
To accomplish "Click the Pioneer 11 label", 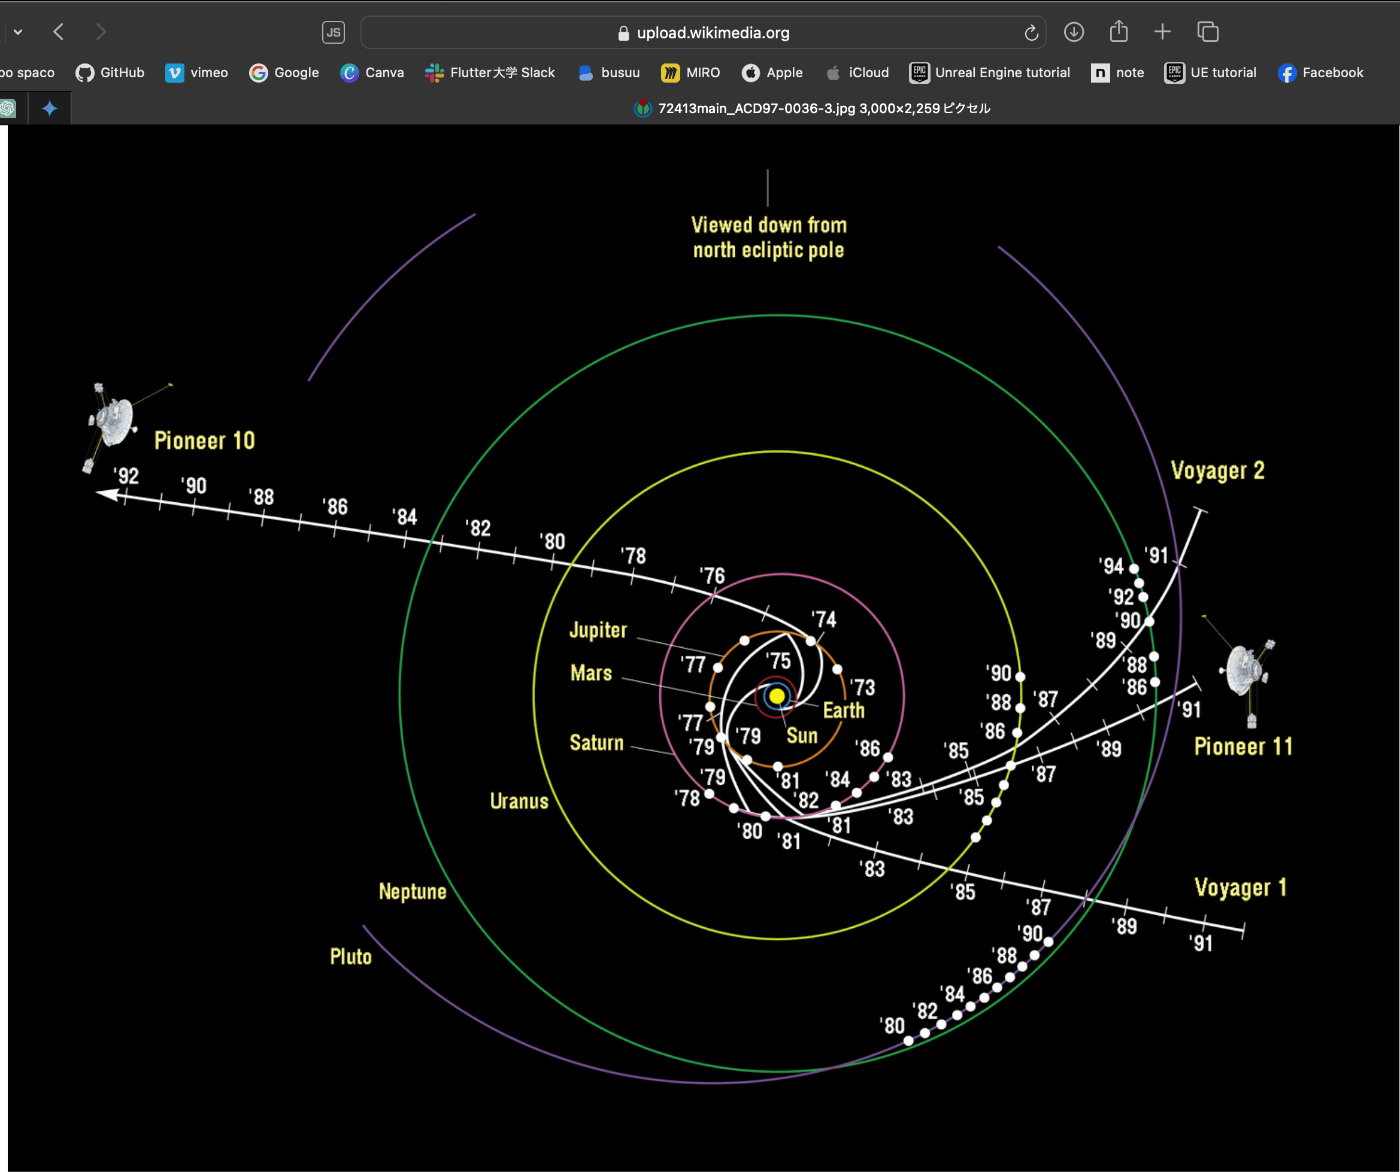I will point(1244,747).
